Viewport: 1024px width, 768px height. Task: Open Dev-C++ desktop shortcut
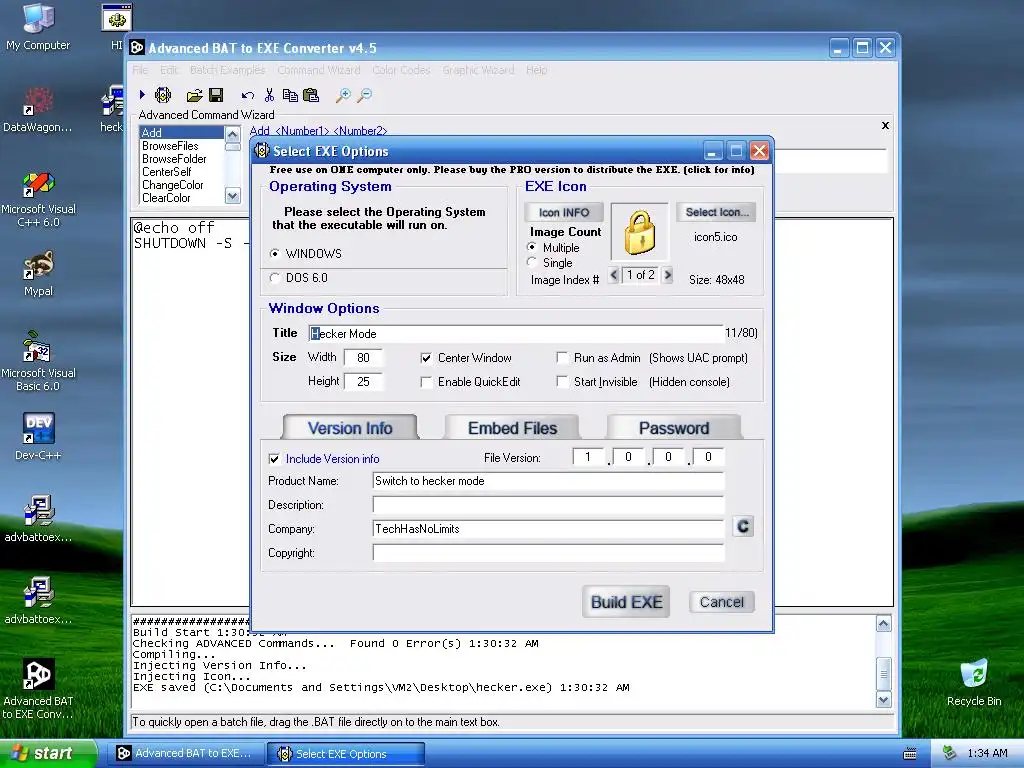38,436
